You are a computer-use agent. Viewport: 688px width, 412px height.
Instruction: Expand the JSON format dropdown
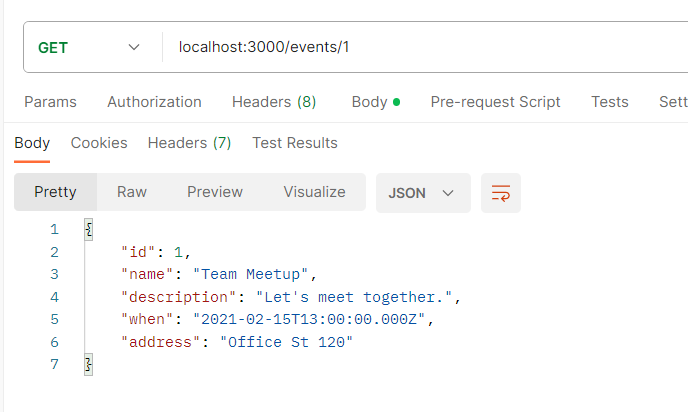click(422, 193)
